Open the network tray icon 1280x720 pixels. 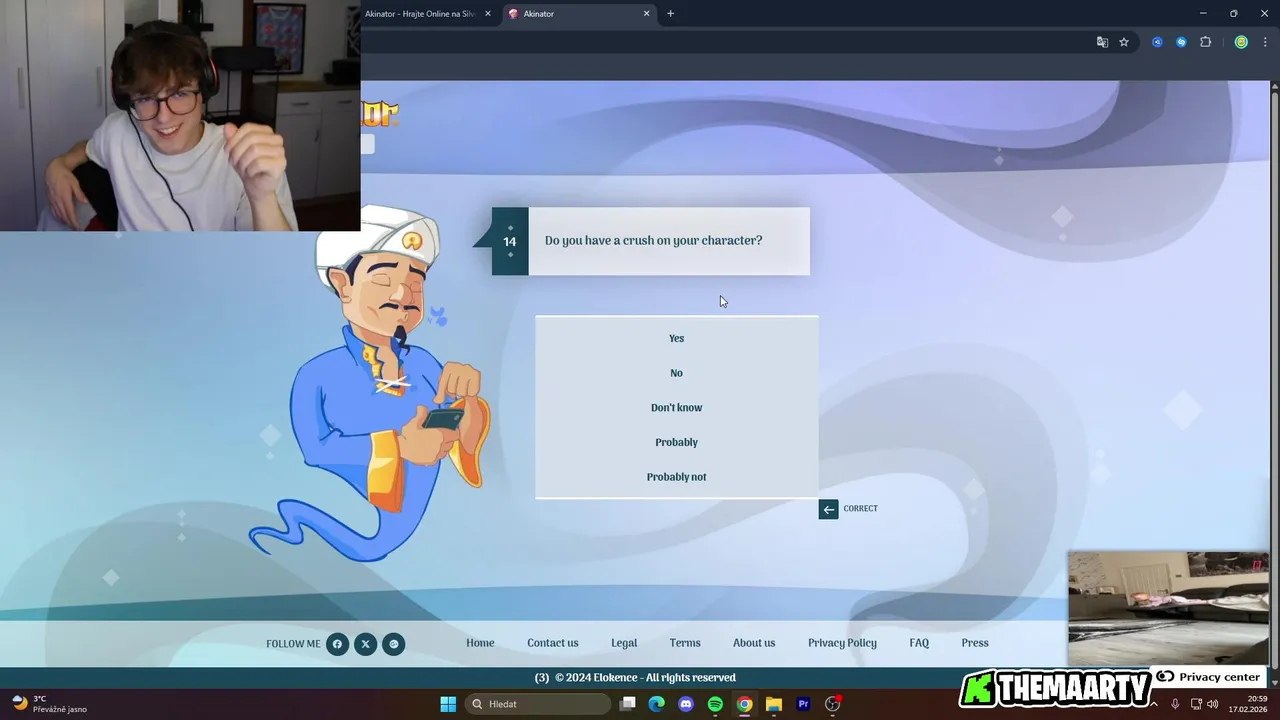tap(1196, 704)
